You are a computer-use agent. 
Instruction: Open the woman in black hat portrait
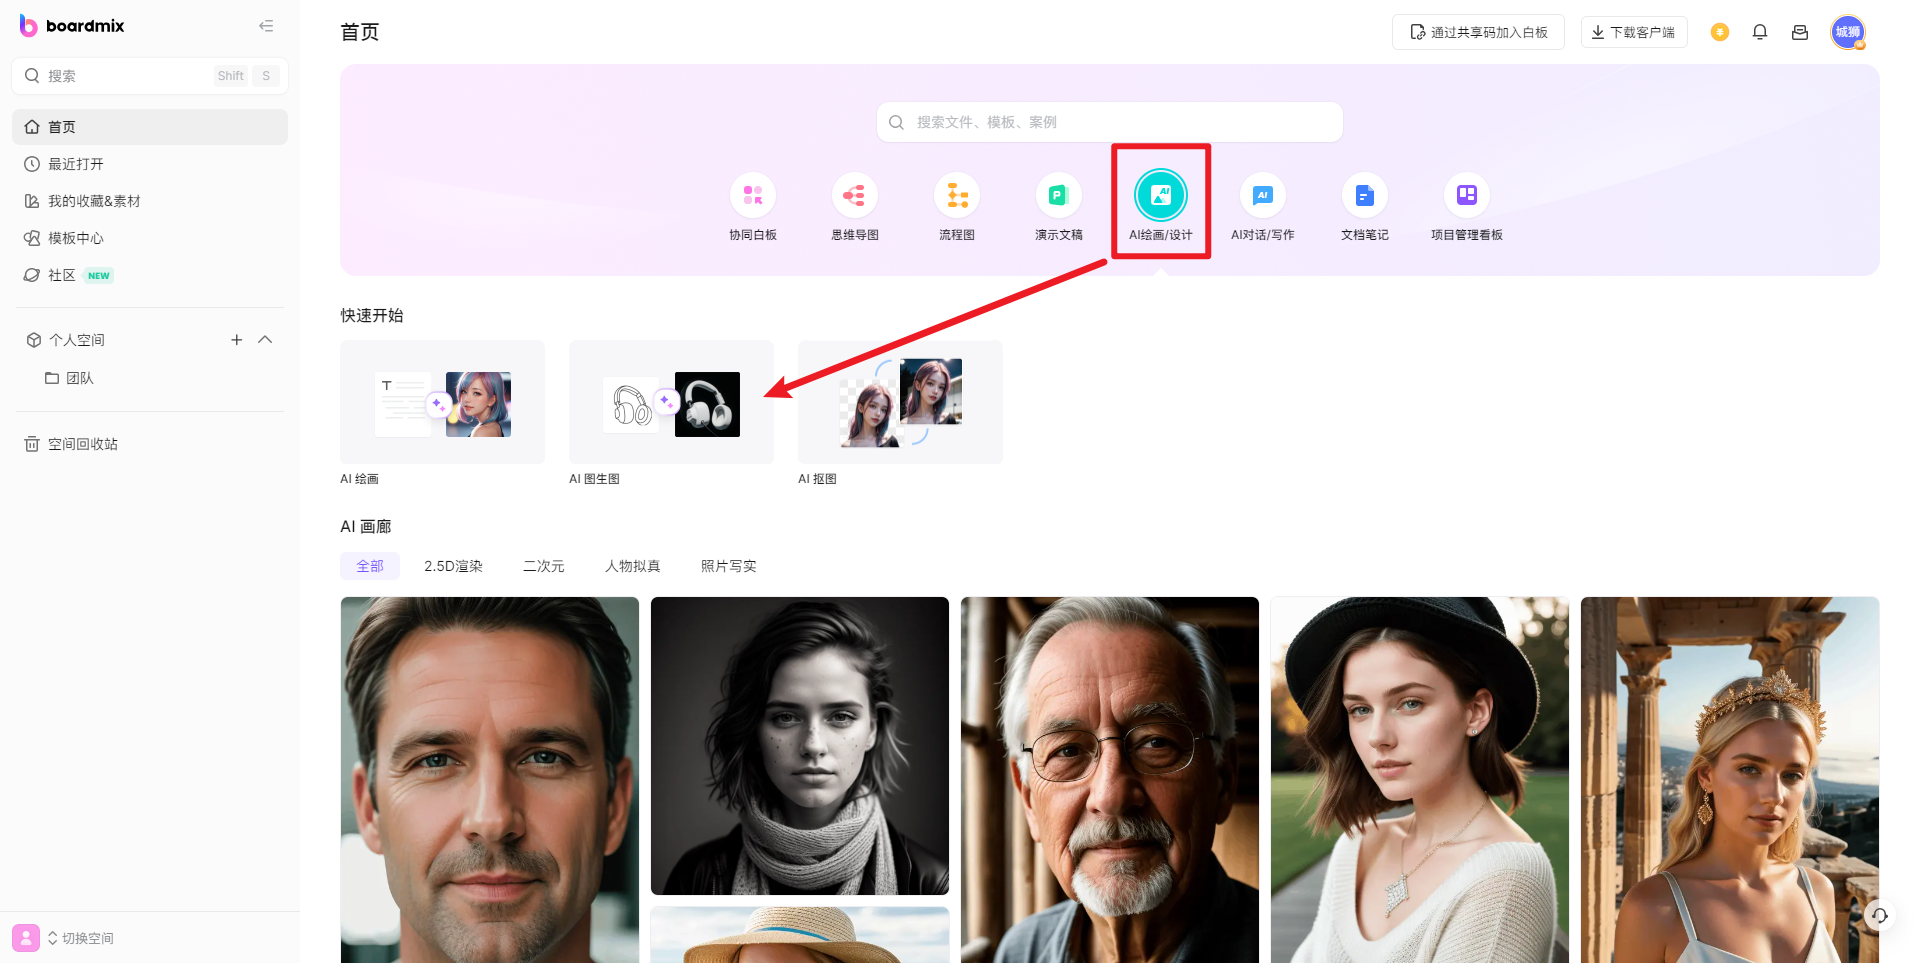(x=1420, y=780)
